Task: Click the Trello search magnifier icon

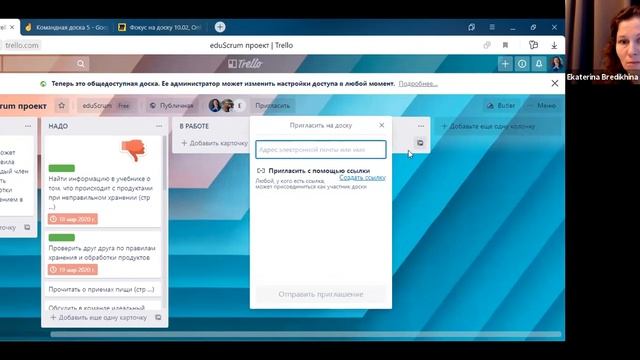Action: pos(81,64)
